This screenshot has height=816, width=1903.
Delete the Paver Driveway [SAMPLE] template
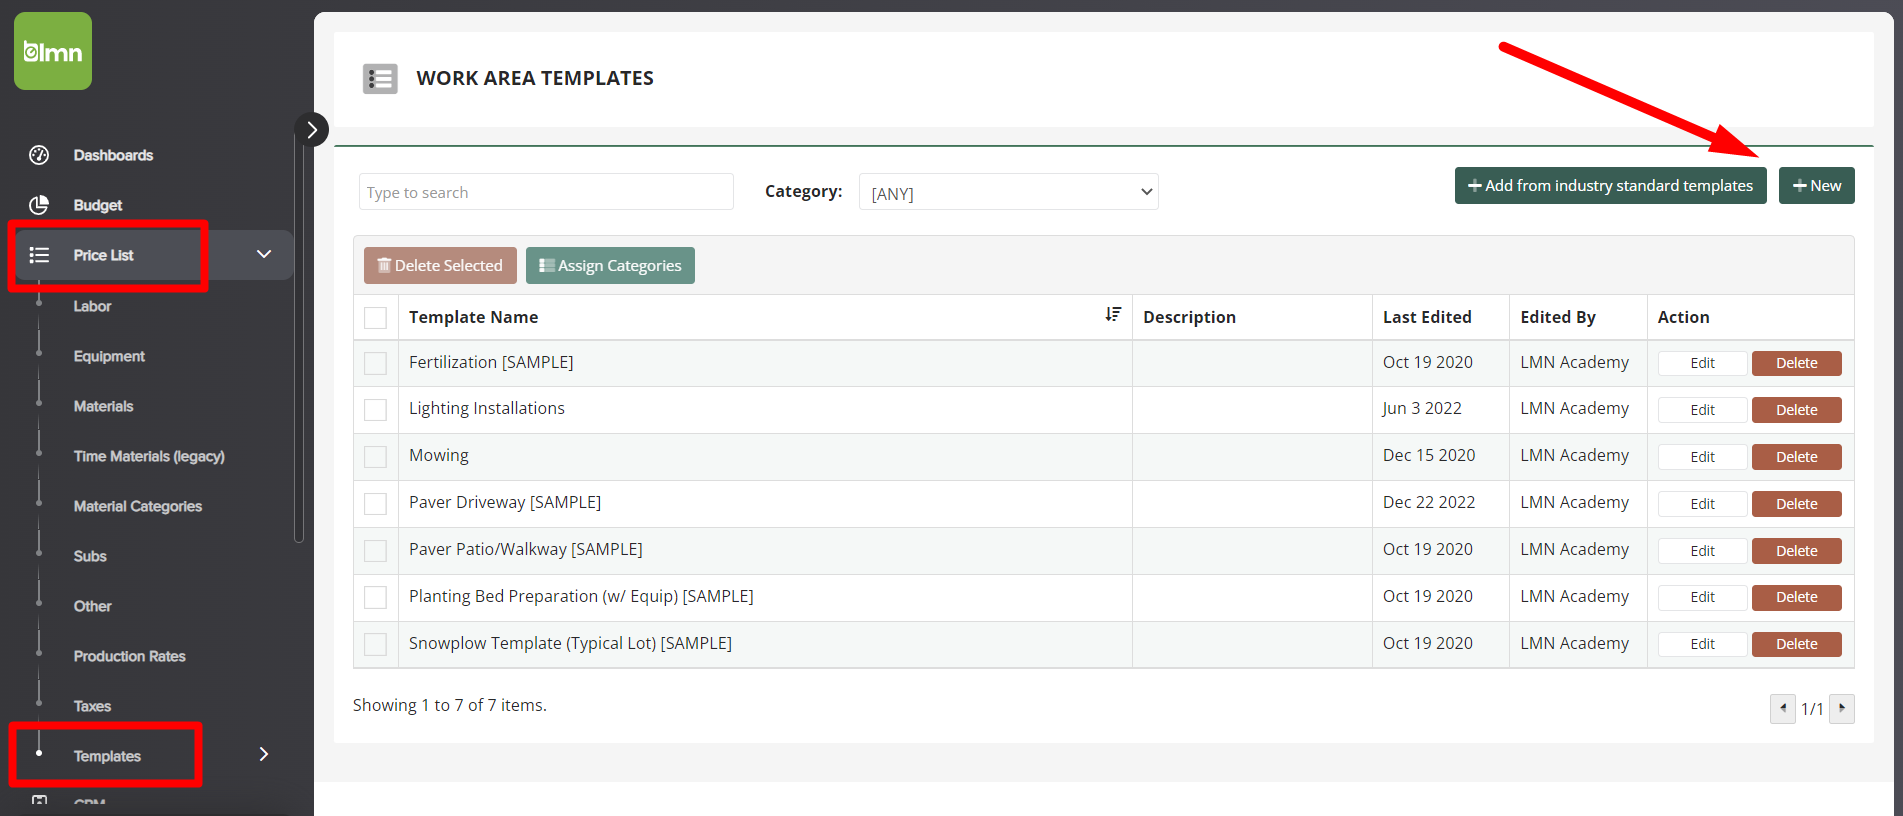coord(1796,504)
